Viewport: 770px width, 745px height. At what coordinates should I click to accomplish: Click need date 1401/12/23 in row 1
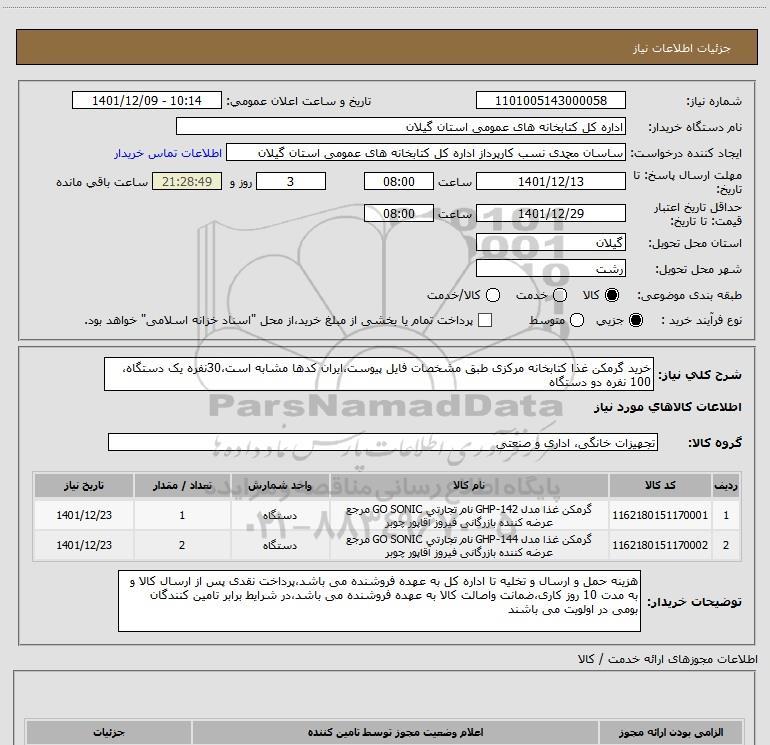point(83,515)
